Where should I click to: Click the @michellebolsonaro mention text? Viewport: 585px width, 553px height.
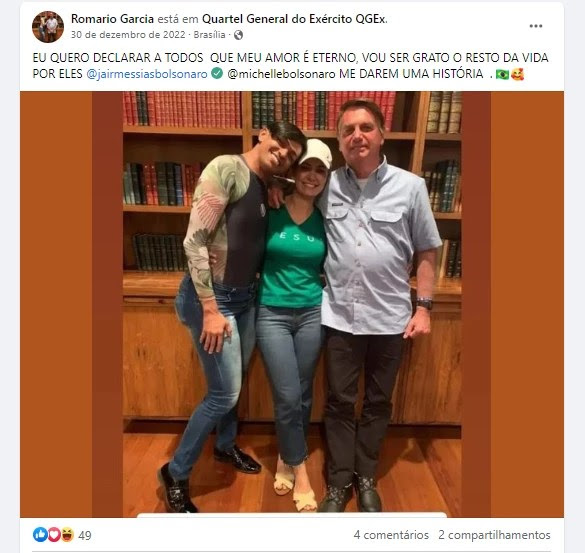281,74
